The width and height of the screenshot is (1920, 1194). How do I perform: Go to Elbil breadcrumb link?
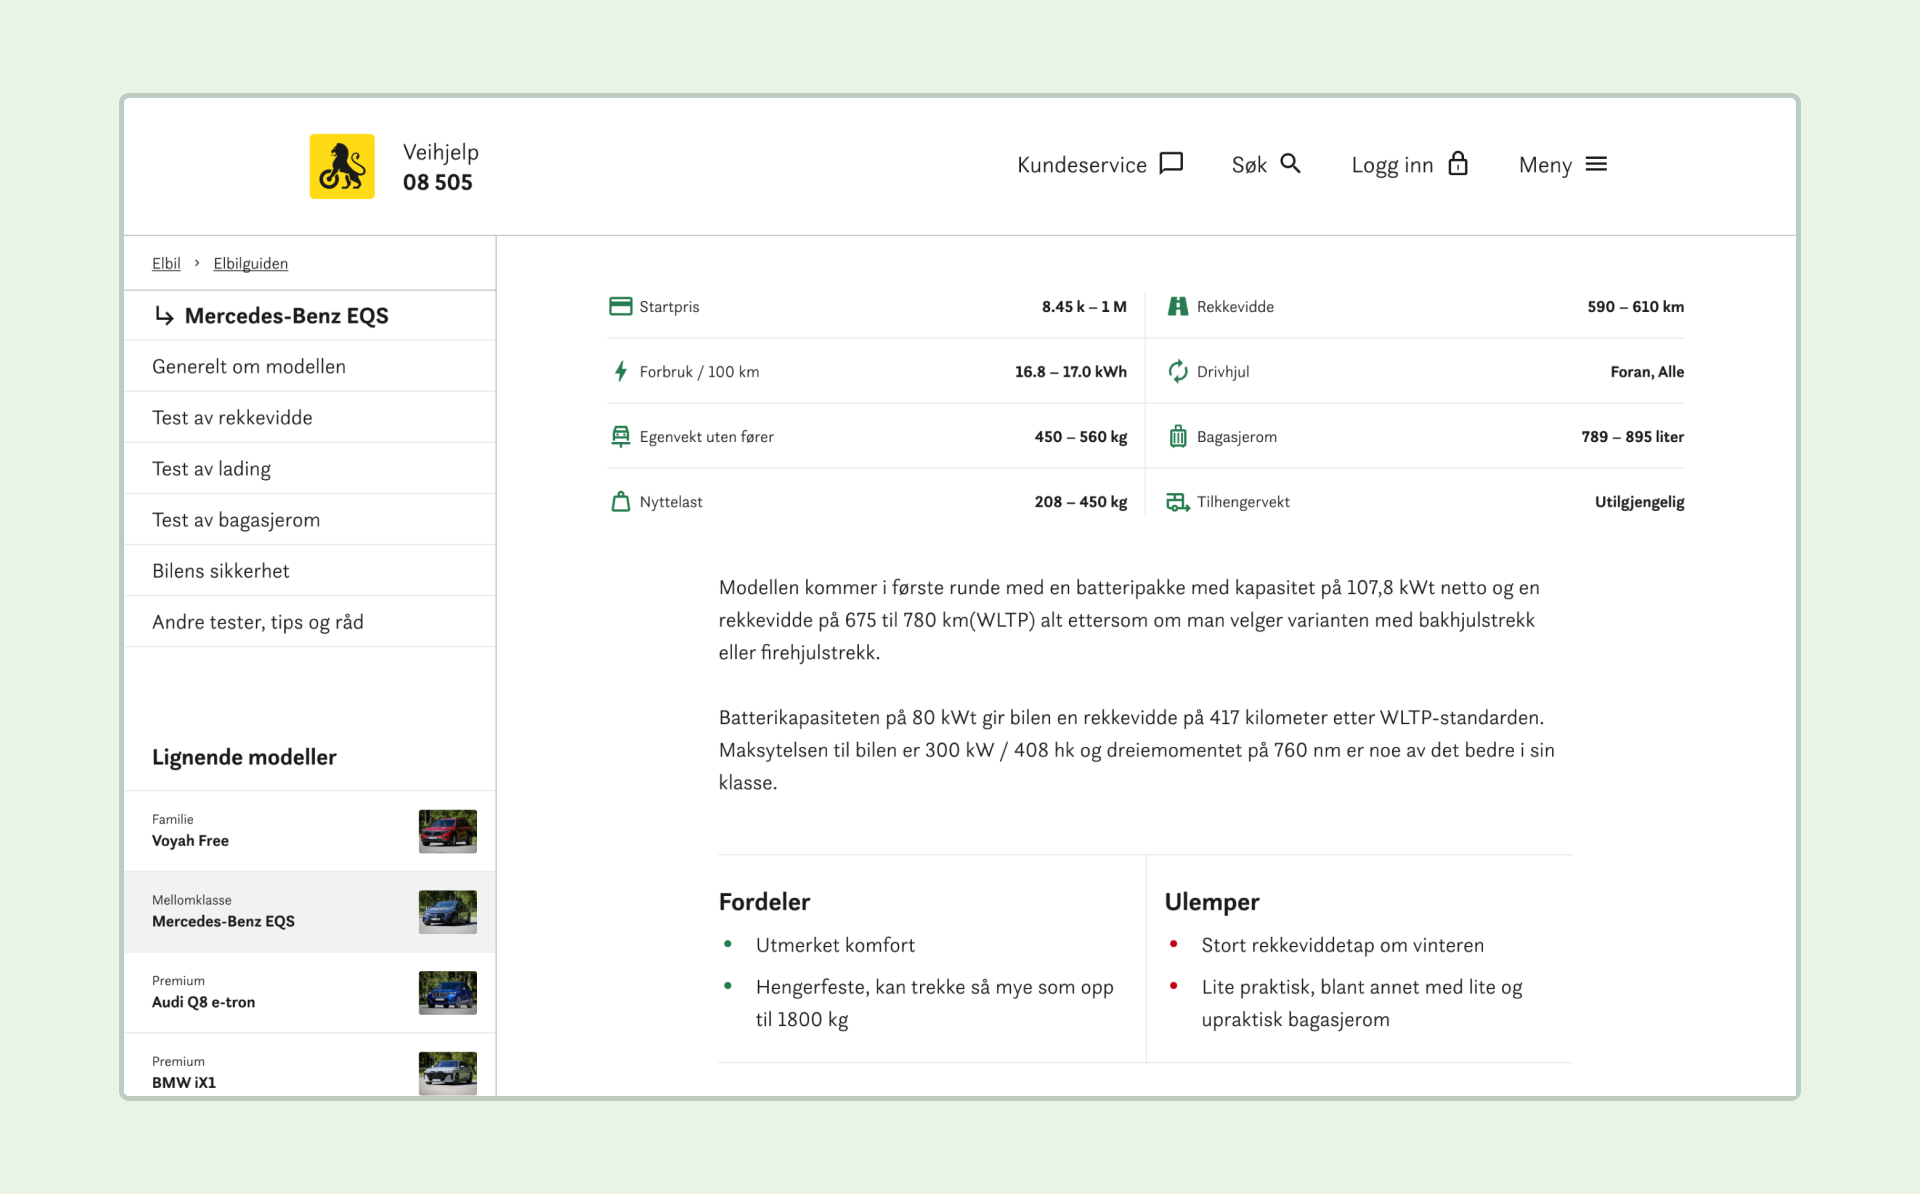[166, 263]
